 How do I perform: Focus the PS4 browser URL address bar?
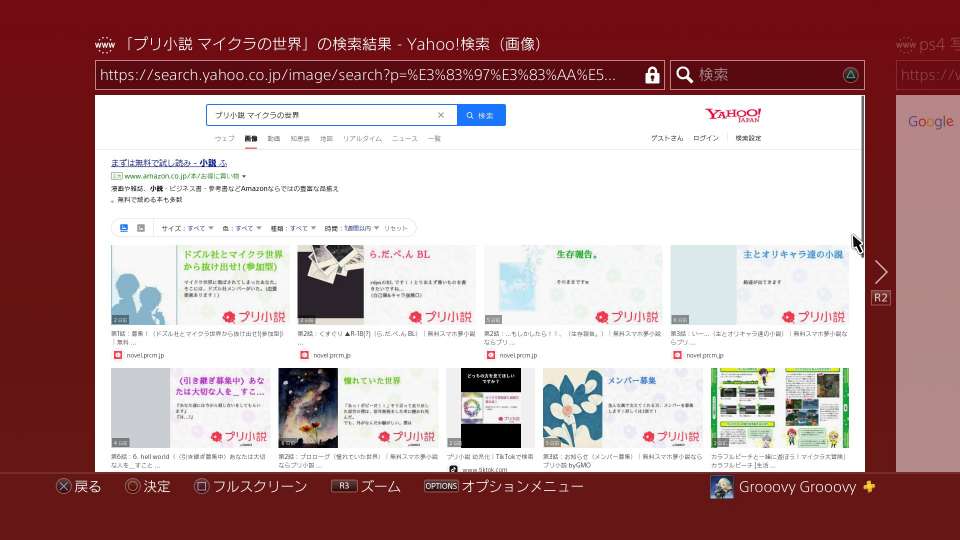tap(380, 75)
